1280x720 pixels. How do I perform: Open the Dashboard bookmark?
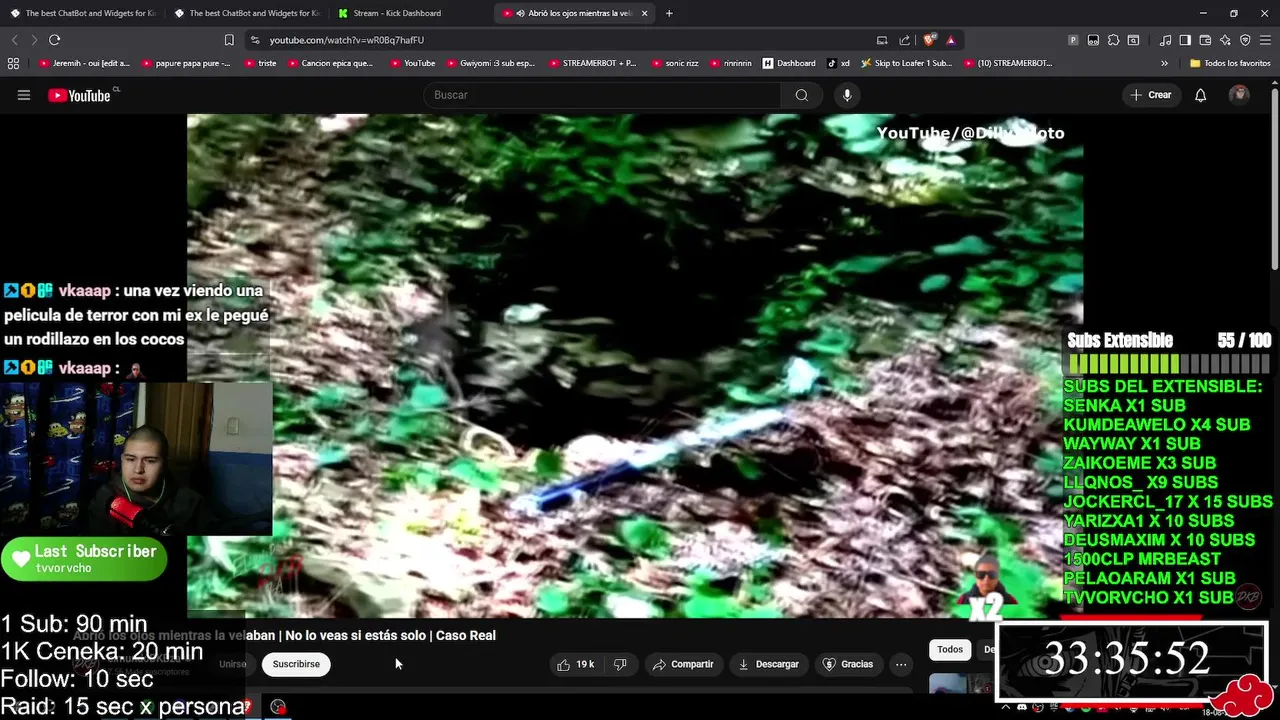click(x=789, y=63)
